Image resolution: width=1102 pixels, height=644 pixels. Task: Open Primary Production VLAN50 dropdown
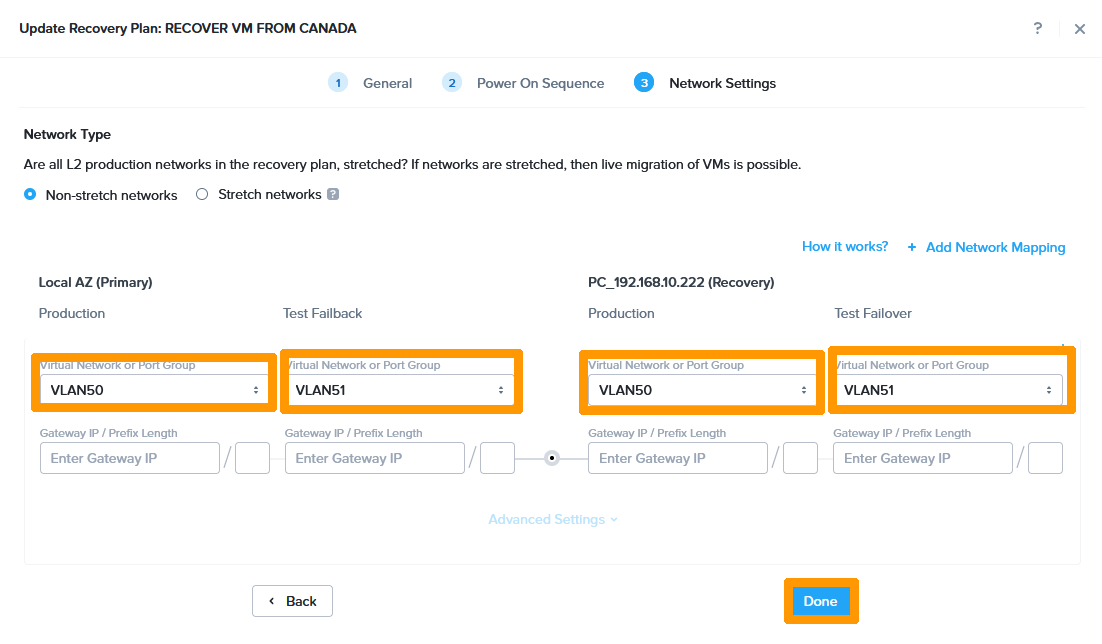click(155, 390)
